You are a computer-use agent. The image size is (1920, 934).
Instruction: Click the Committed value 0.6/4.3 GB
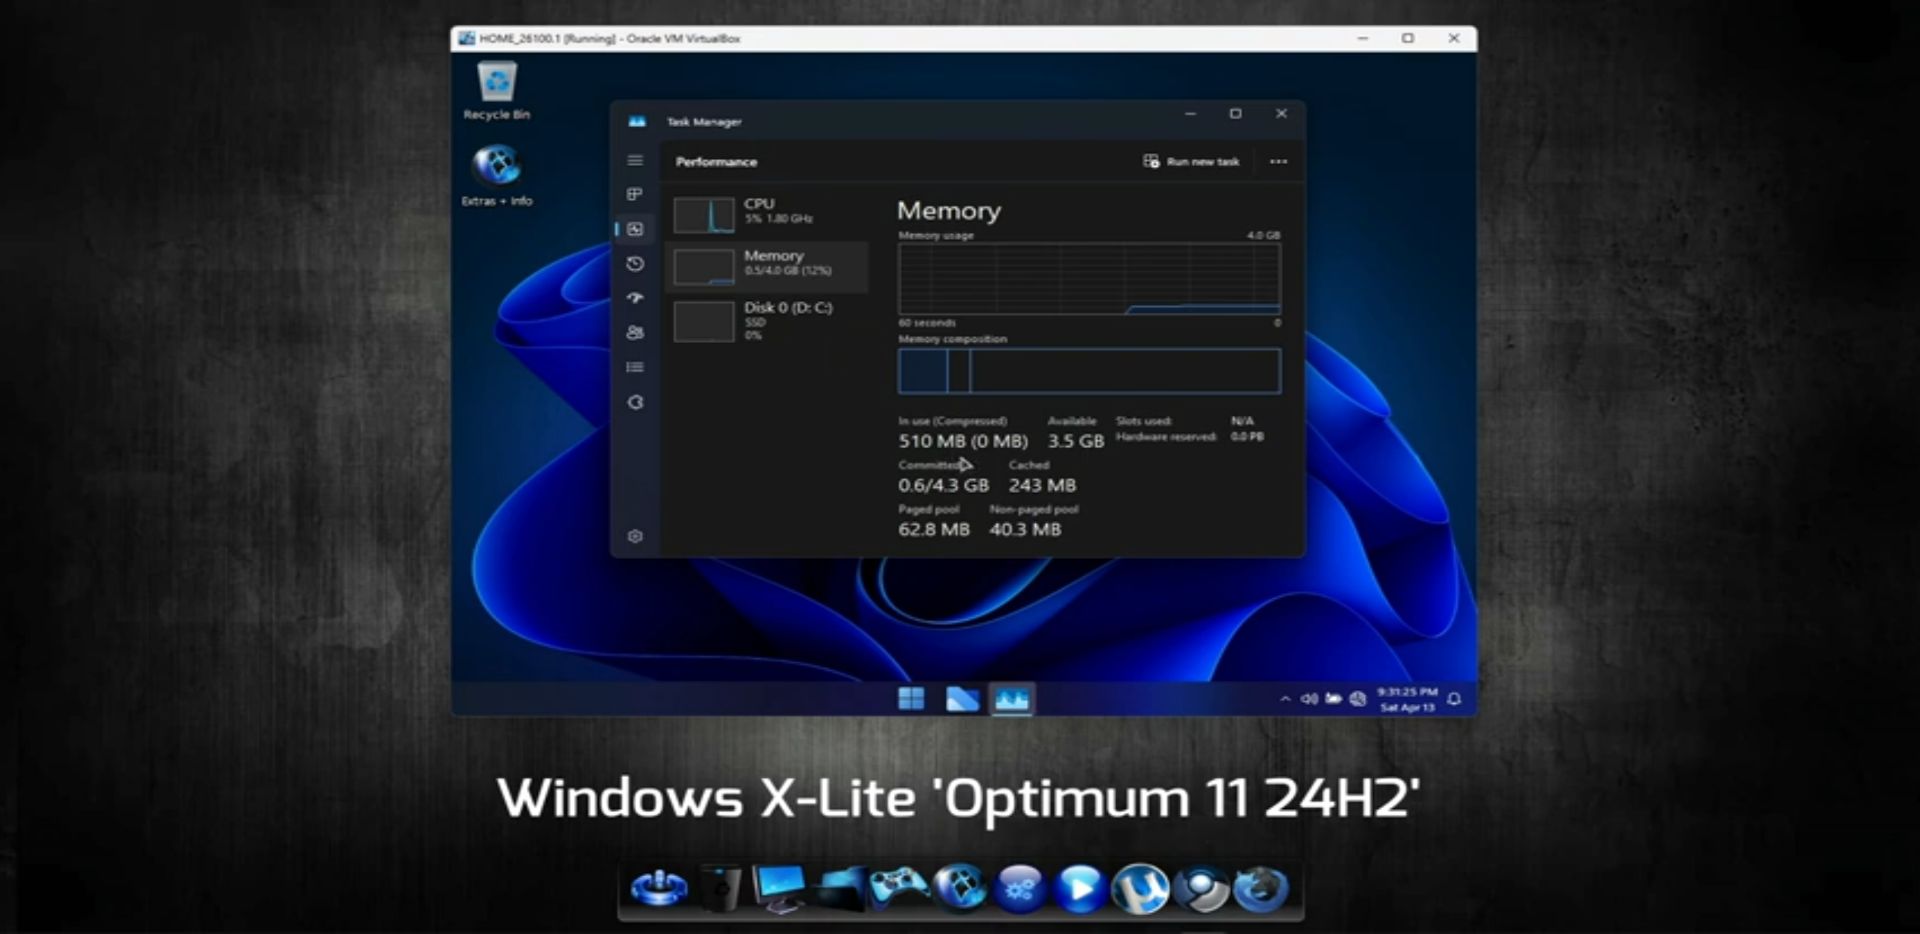coord(943,485)
